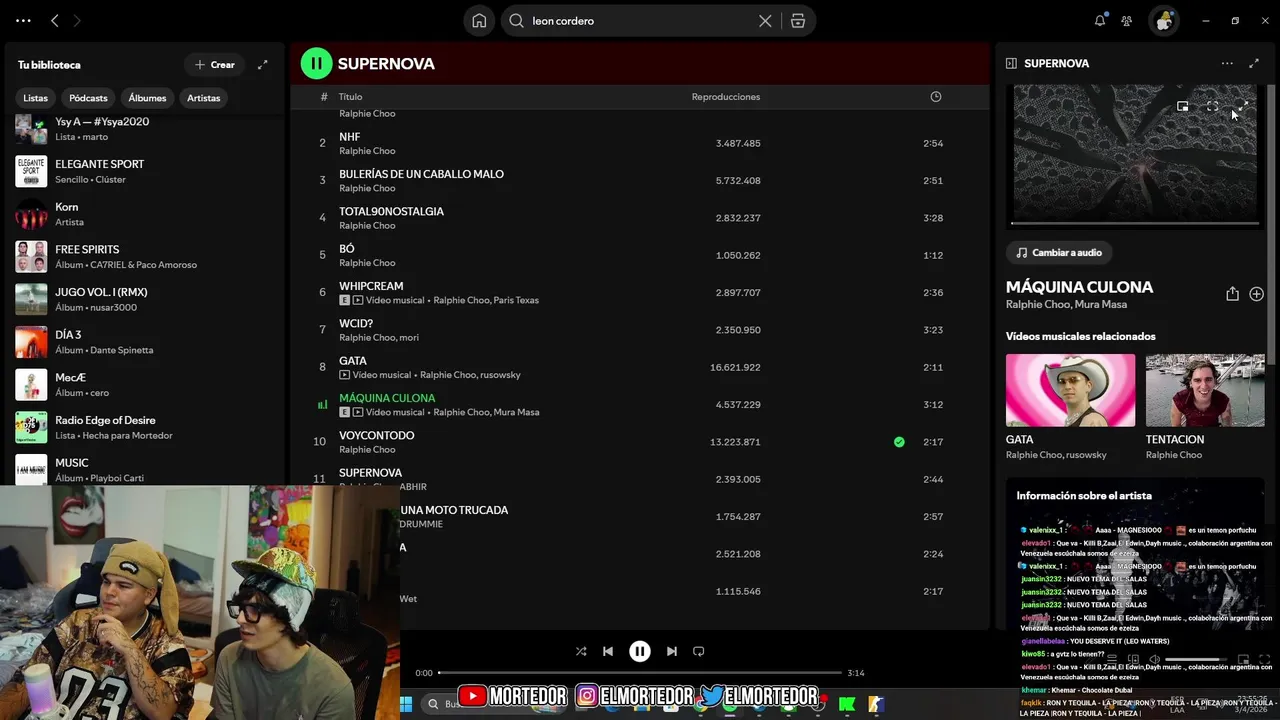Pause playback in the bottom player bar

[640, 651]
